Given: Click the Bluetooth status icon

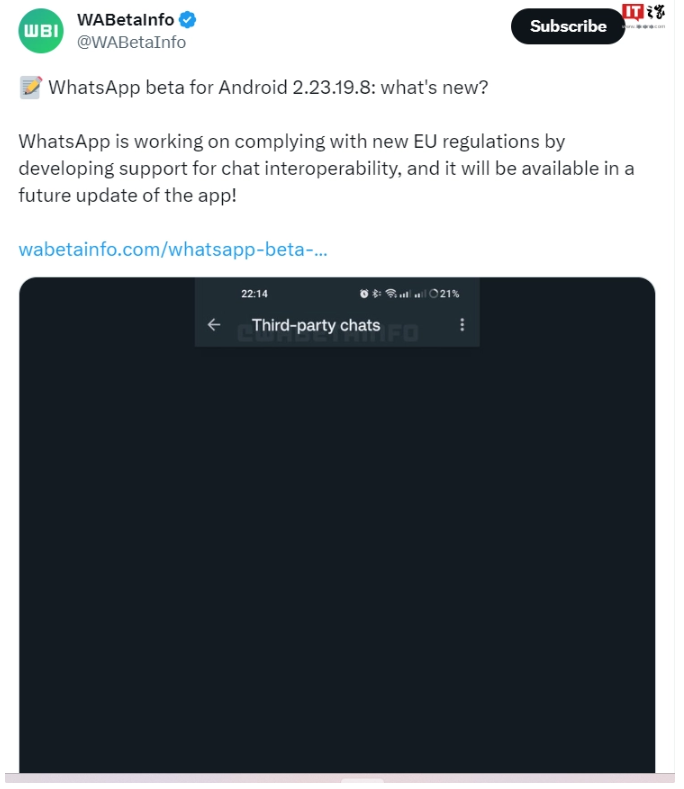Looking at the screenshot, I should pyautogui.click(x=376, y=293).
